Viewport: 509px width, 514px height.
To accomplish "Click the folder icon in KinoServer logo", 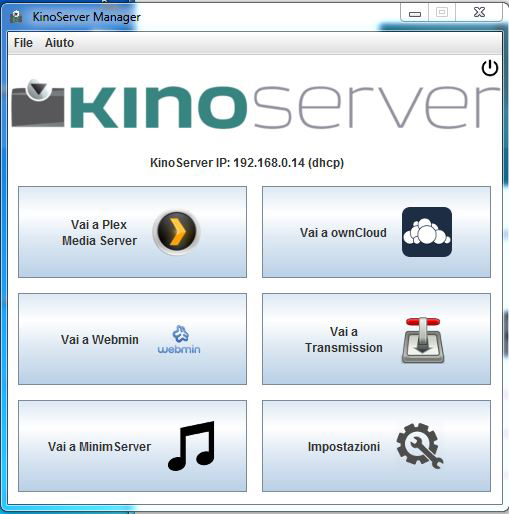I will pos(38,104).
